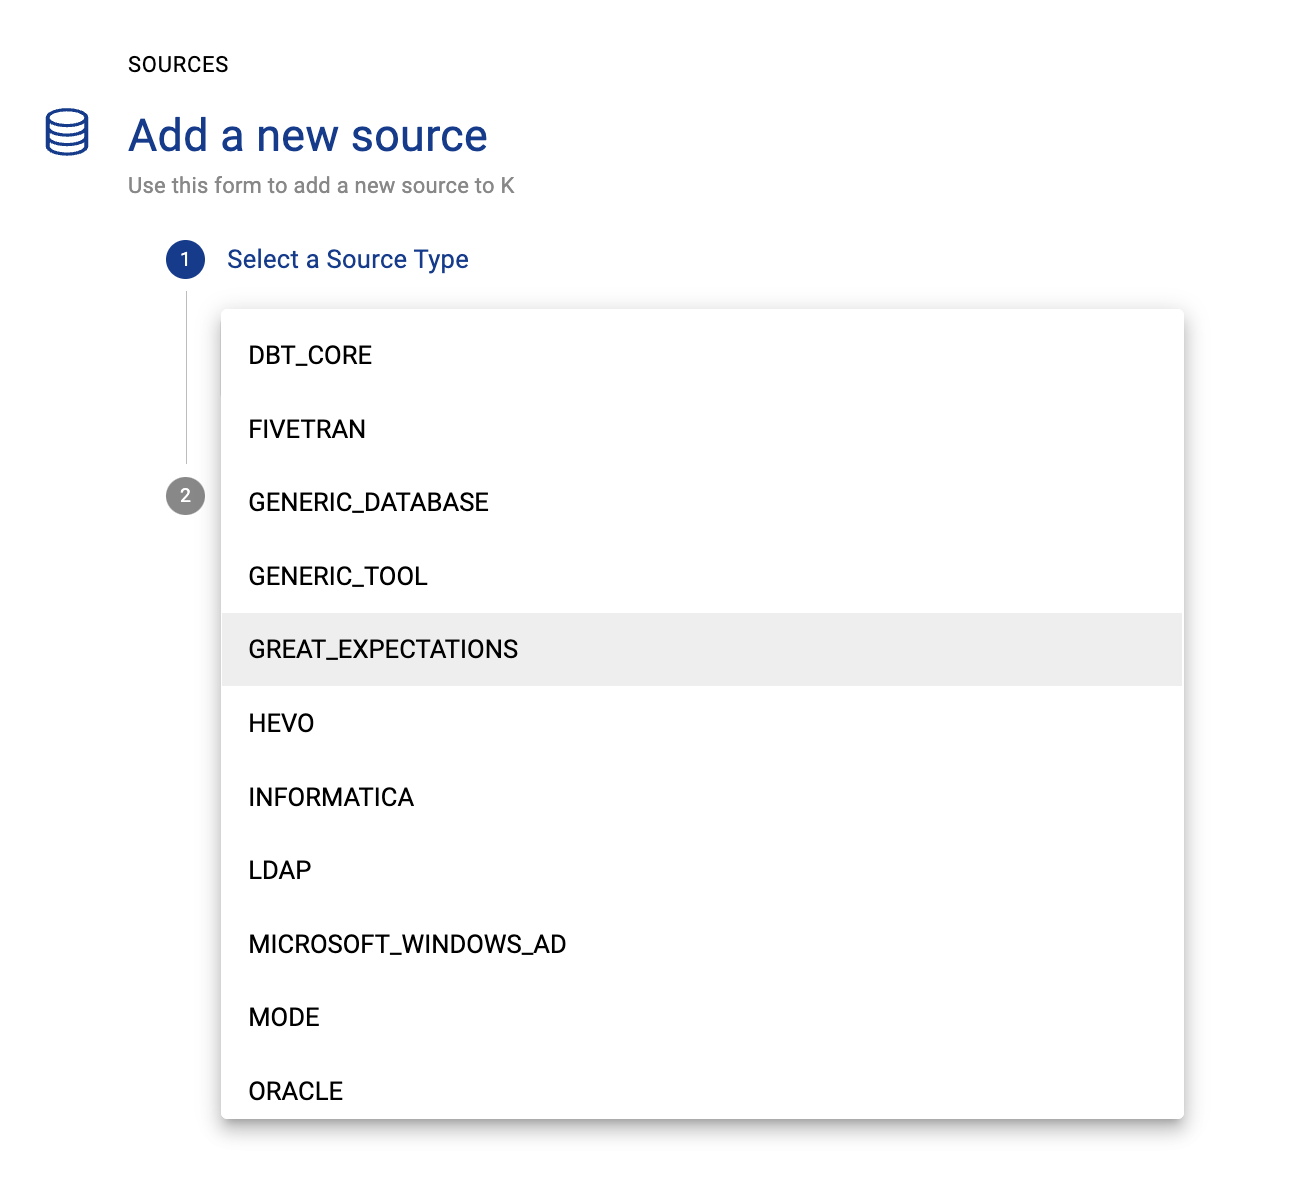Select DBT_CORE from the source list
This screenshot has width=1314, height=1190.
pos(310,356)
